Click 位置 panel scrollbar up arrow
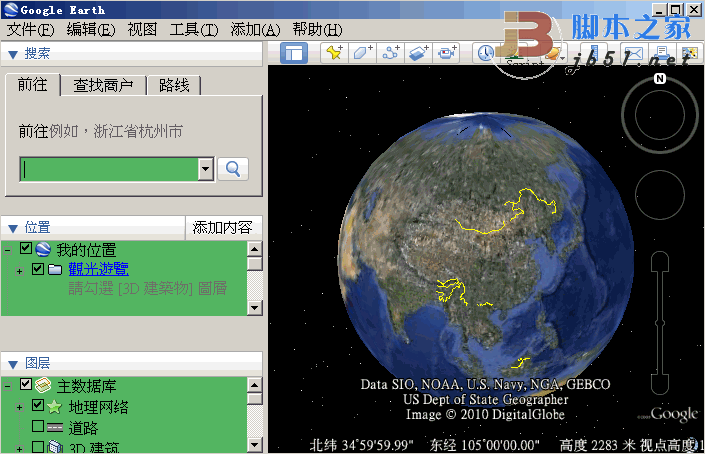The height and width of the screenshot is (454, 705). [x=254, y=249]
